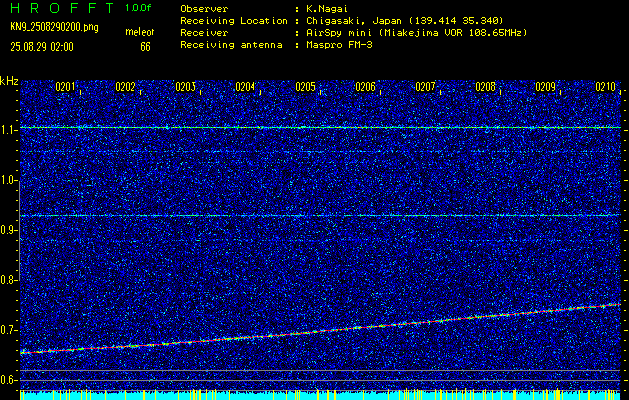
Task: Click the 0209 time marker
Action: (546, 87)
